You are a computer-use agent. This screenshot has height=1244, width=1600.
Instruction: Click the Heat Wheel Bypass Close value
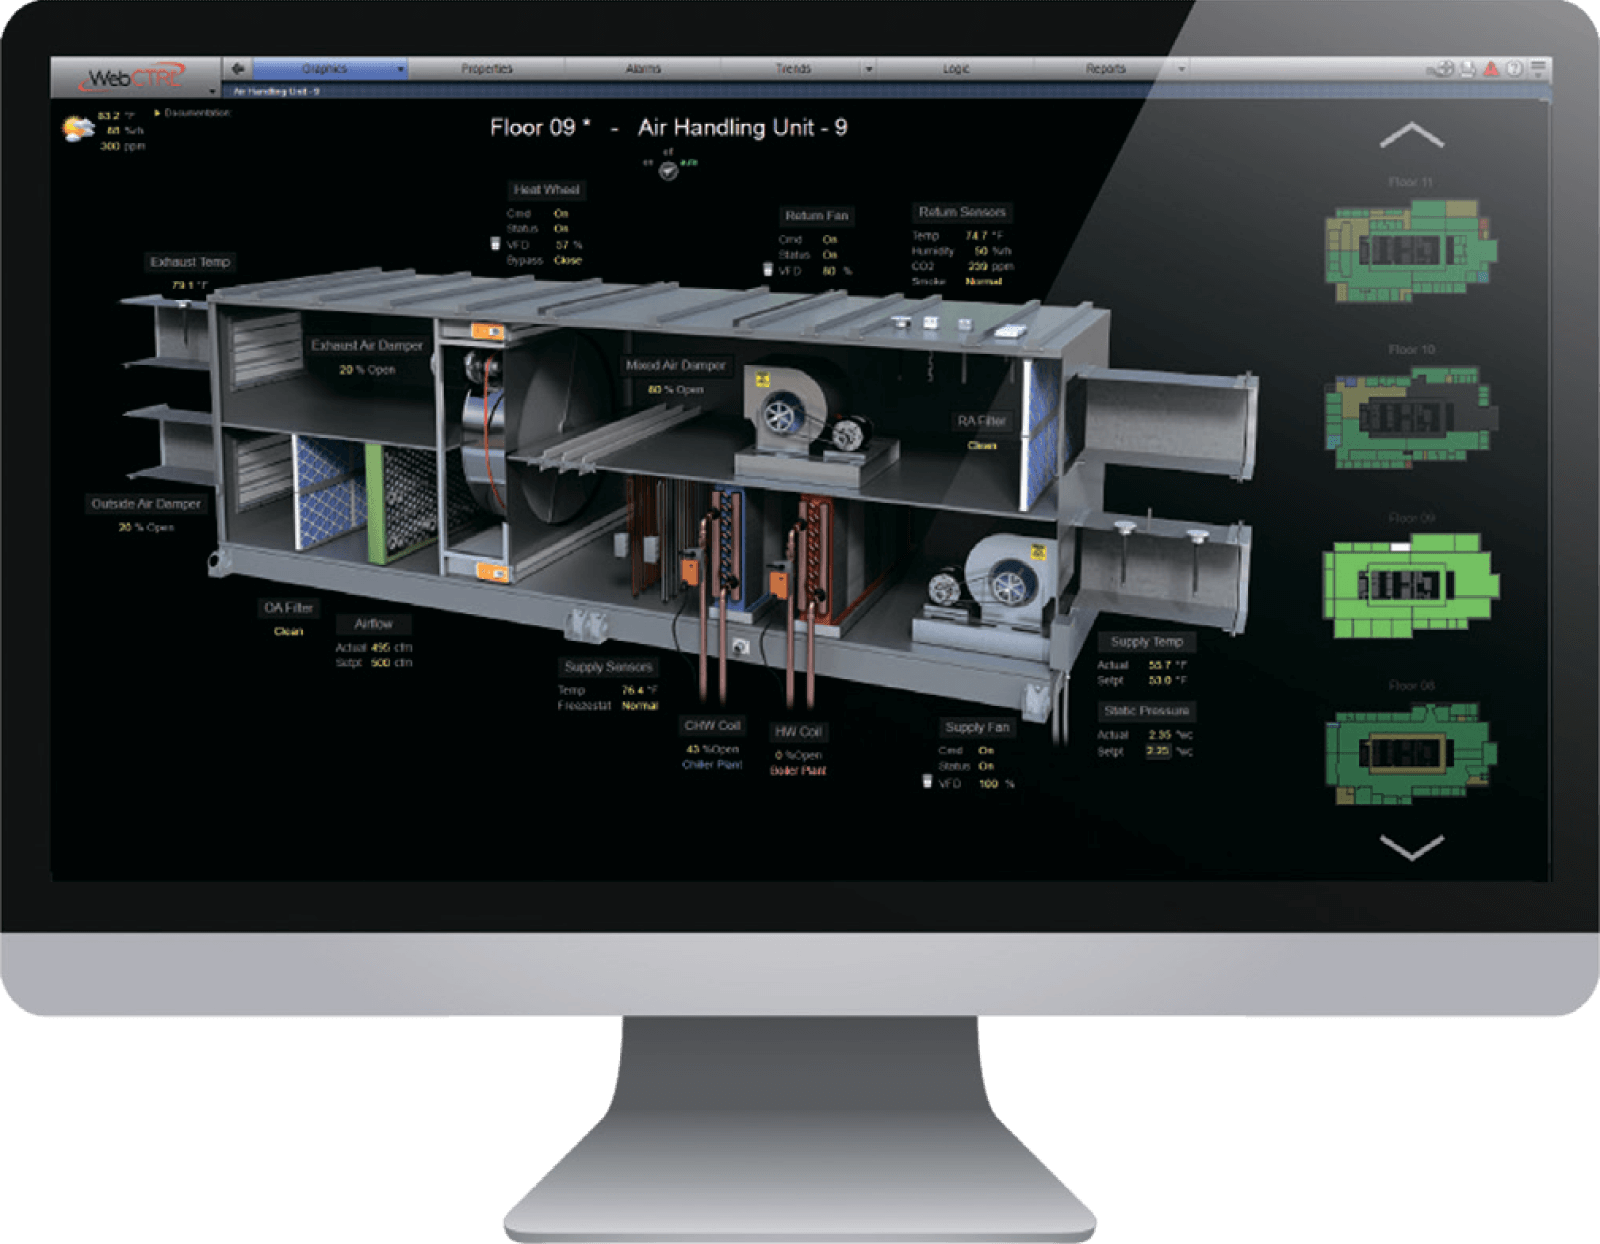pyautogui.click(x=567, y=260)
